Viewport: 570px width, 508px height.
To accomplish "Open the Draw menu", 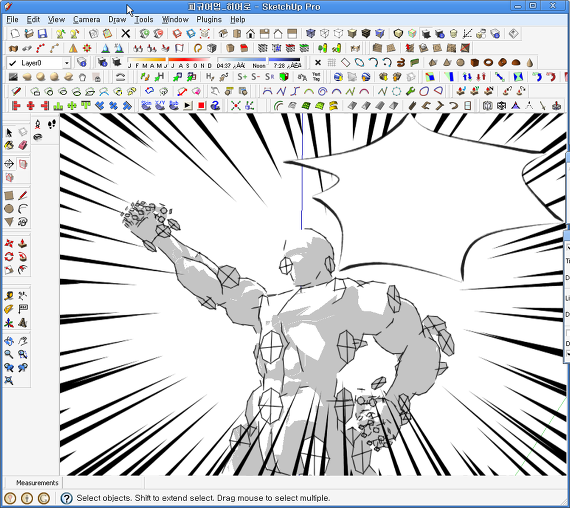I will coord(117,20).
